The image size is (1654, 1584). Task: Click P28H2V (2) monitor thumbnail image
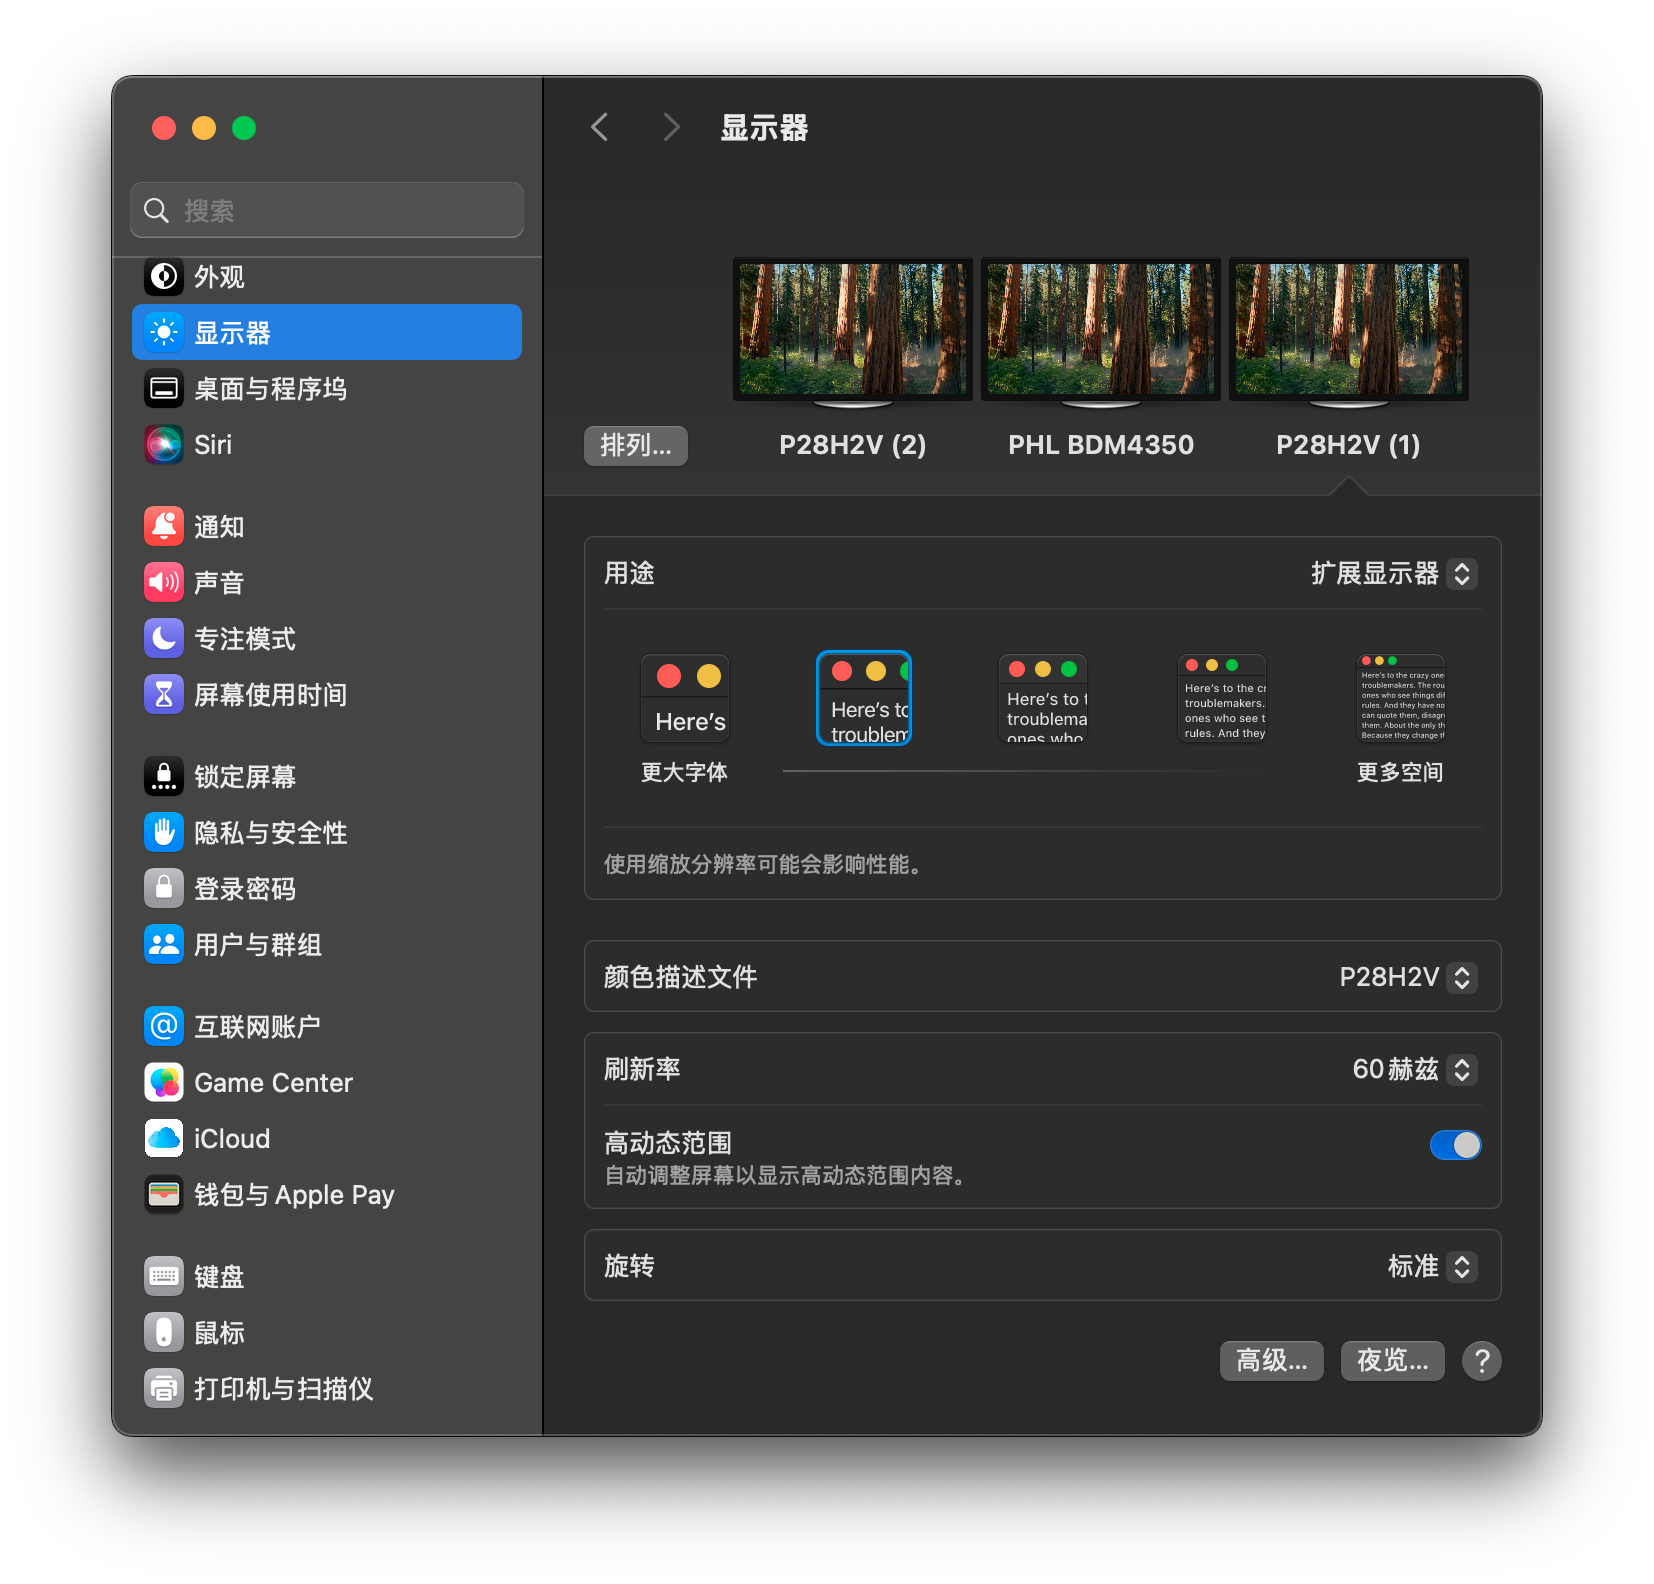853,332
